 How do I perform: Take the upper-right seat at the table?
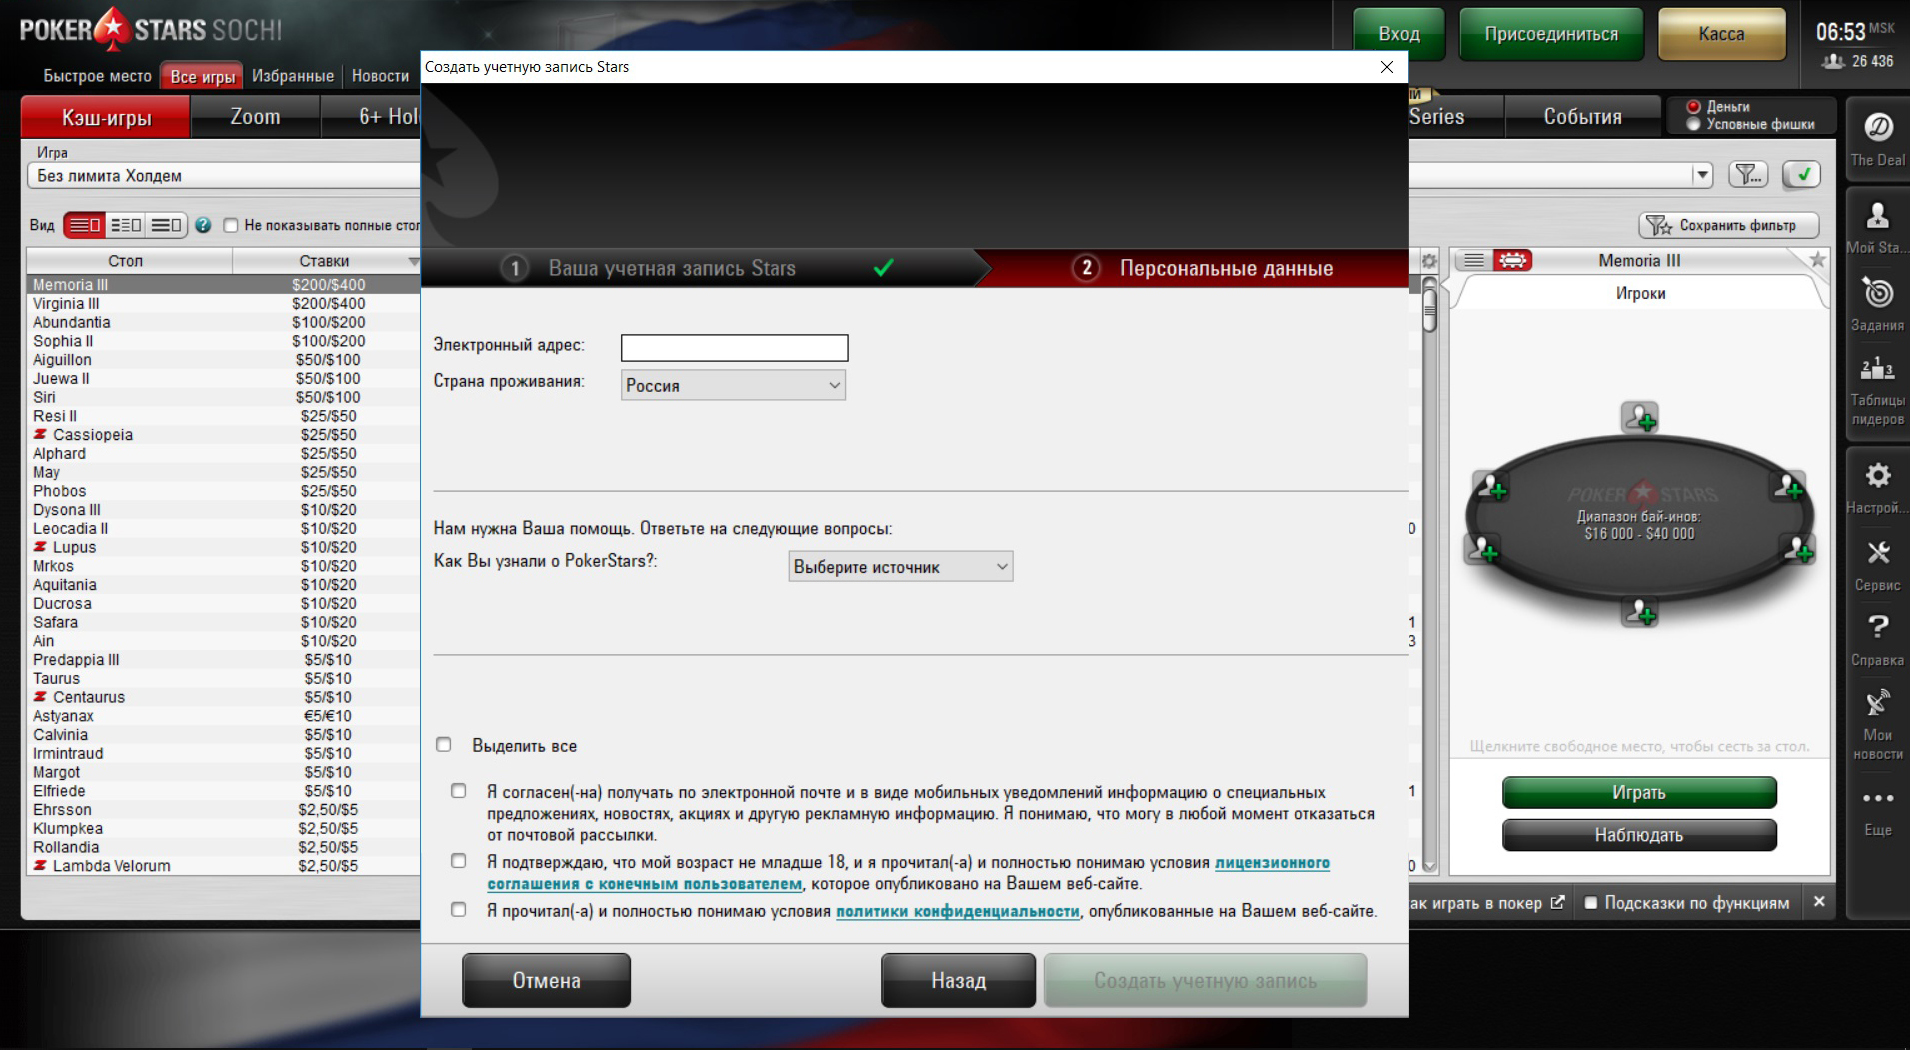pyautogui.click(x=1789, y=487)
